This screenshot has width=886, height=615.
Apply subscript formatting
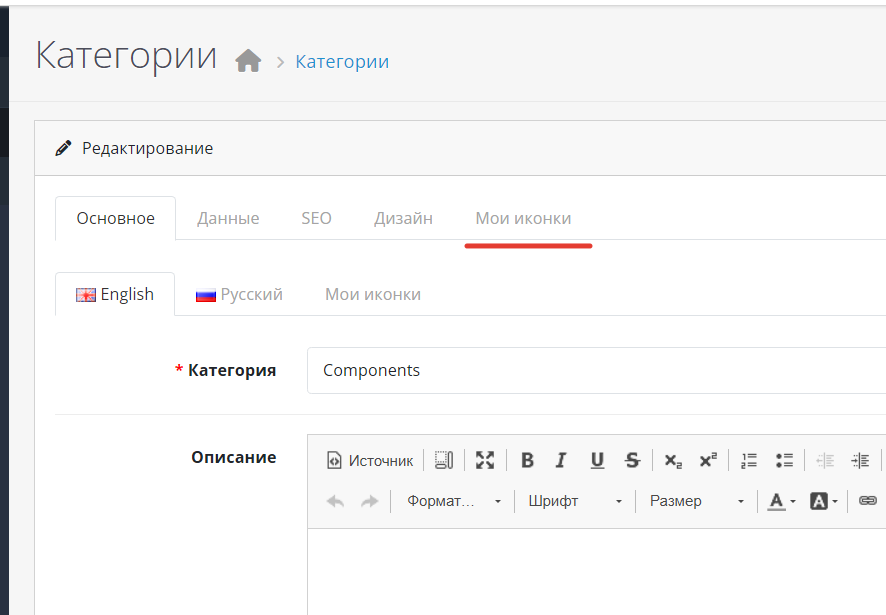(x=673, y=460)
